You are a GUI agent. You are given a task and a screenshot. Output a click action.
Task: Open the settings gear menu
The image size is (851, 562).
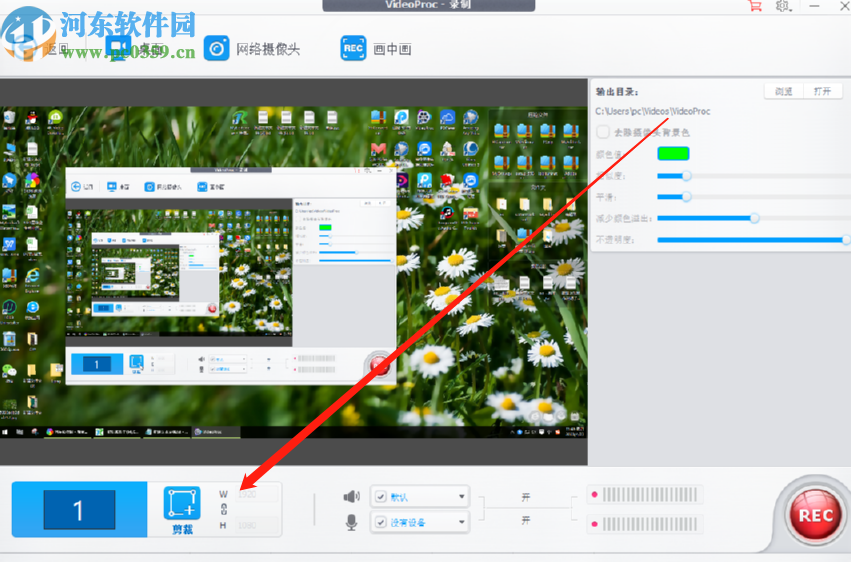coord(783,6)
